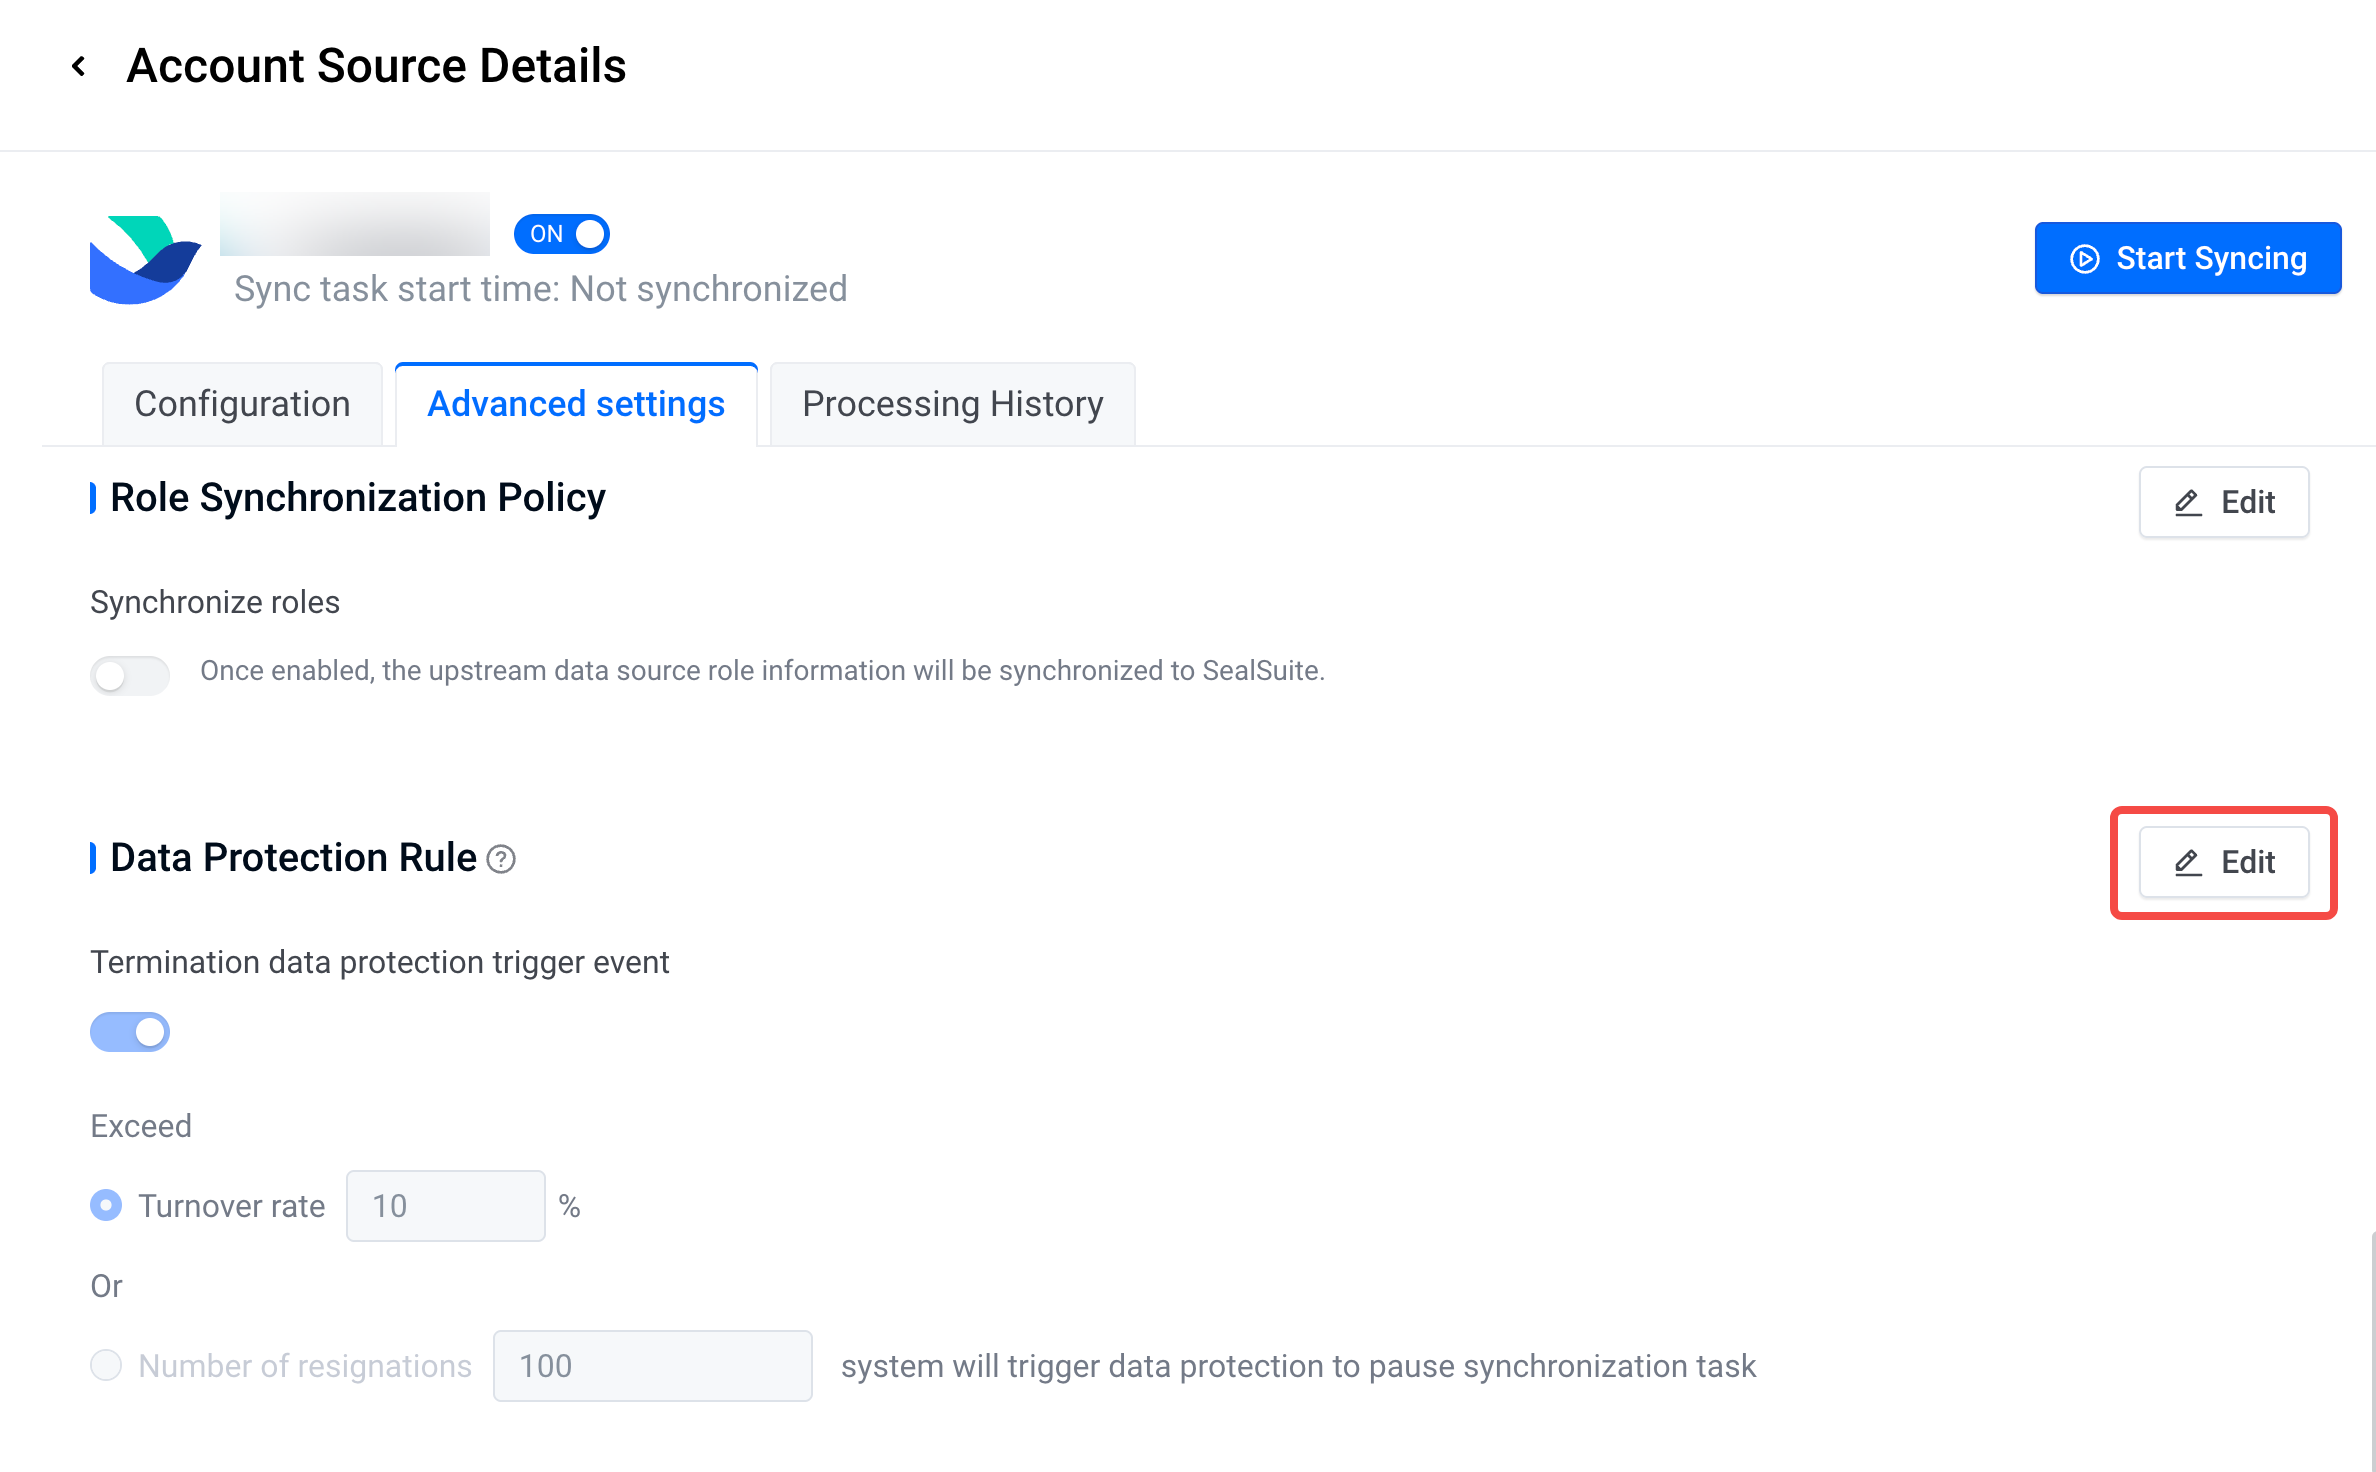2376x1472 pixels.
Task: Click the blurred account source name
Action: coord(355,225)
